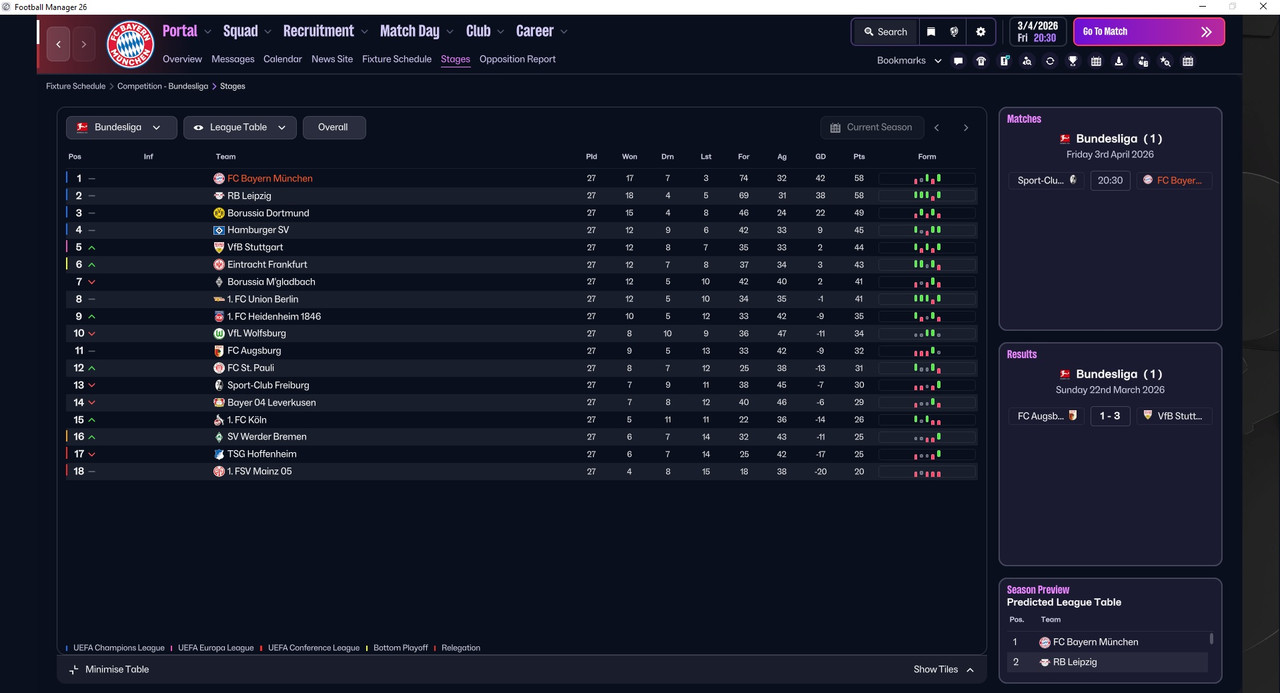
Task: Click the minimise arrows icon beside Minimise Table
Action: coord(73,669)
